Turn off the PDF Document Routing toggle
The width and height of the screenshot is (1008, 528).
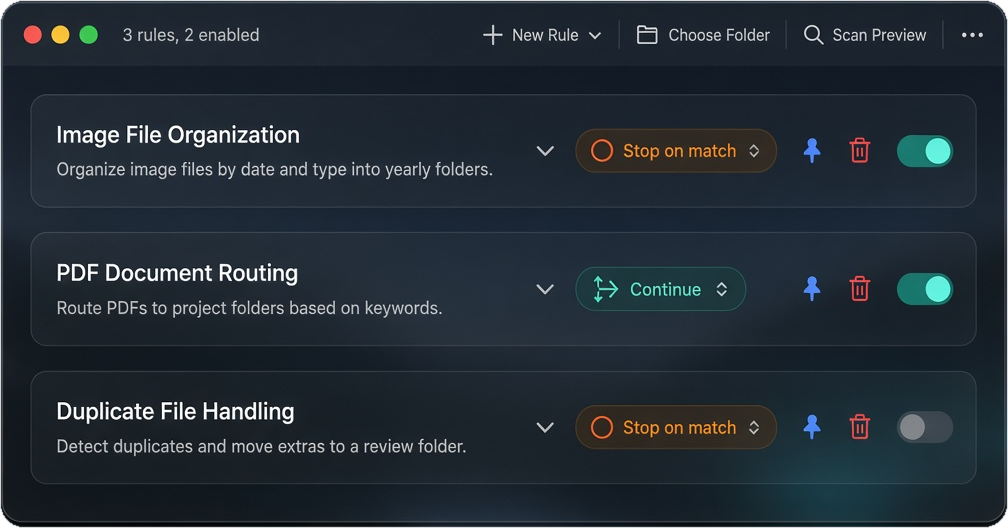pyautogui.click(x=924, y=289)
